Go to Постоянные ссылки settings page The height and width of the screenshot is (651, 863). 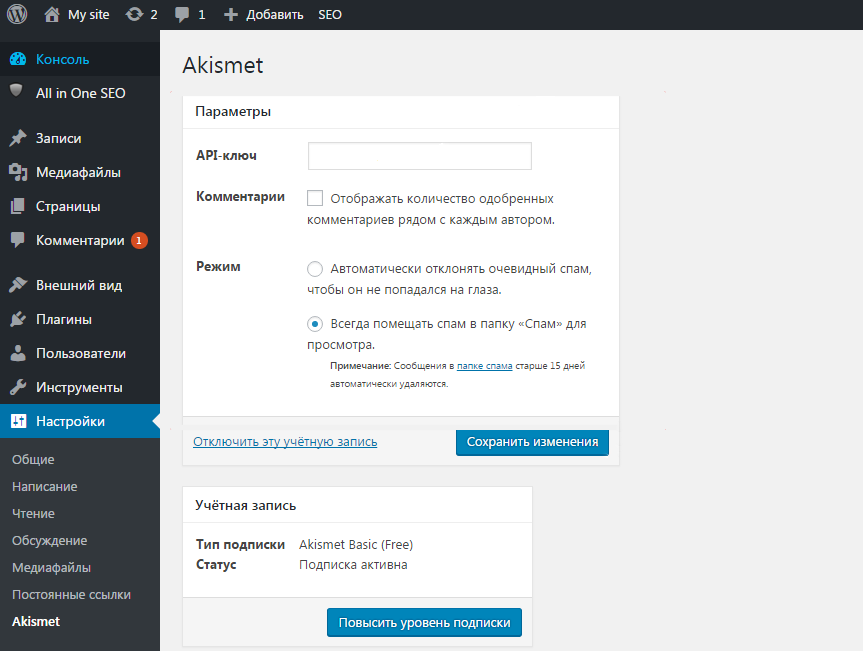point(71,595)
